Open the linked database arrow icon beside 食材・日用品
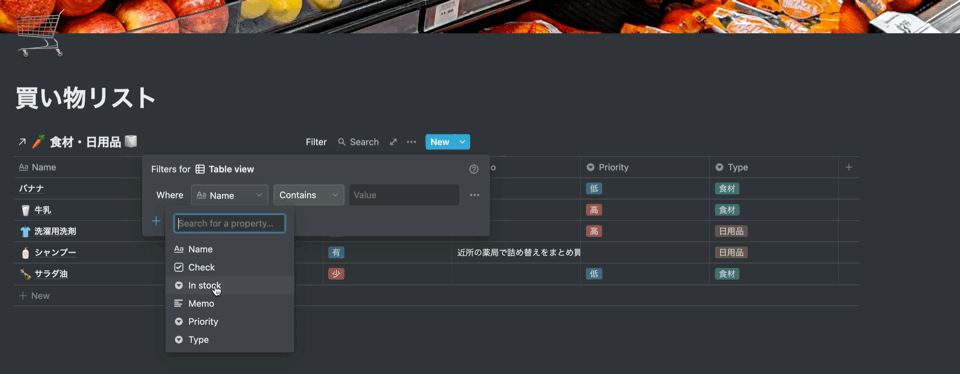Image resolution: width=960 pixels, height=374 pixels. click(x=22, y=142)
